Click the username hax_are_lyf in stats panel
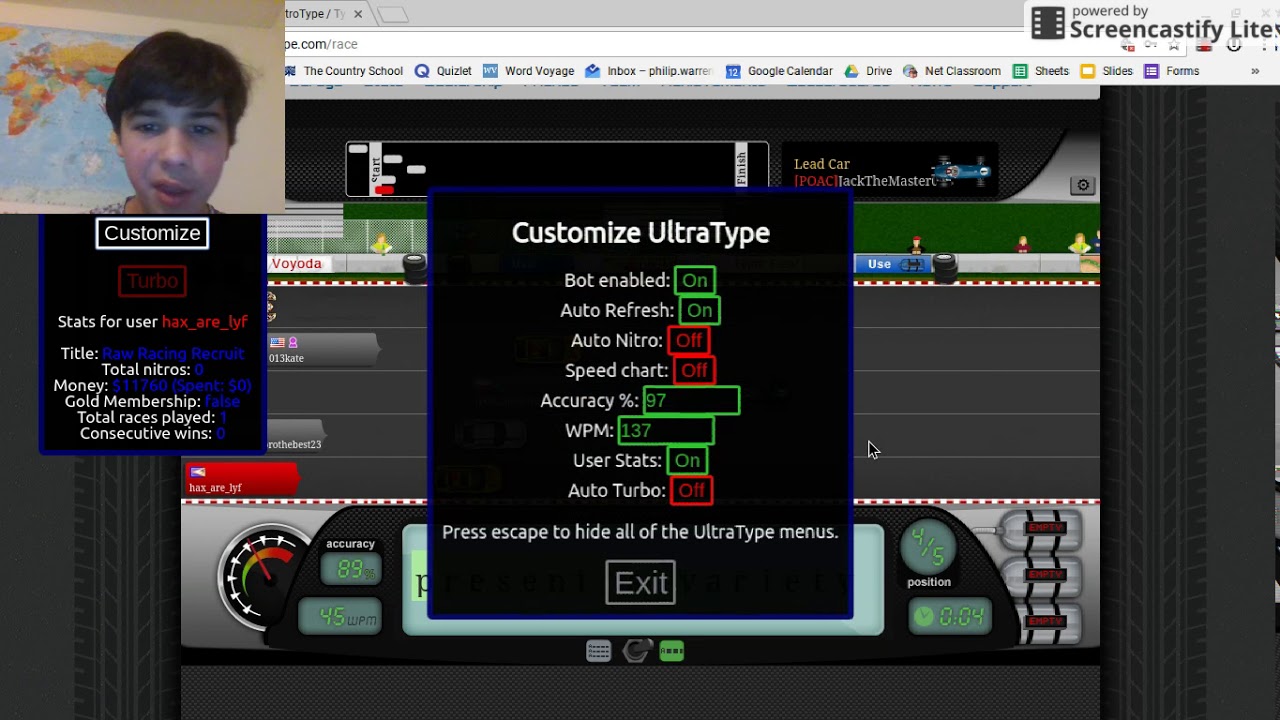The image size is (1280, 720). (x=204, y=322)
